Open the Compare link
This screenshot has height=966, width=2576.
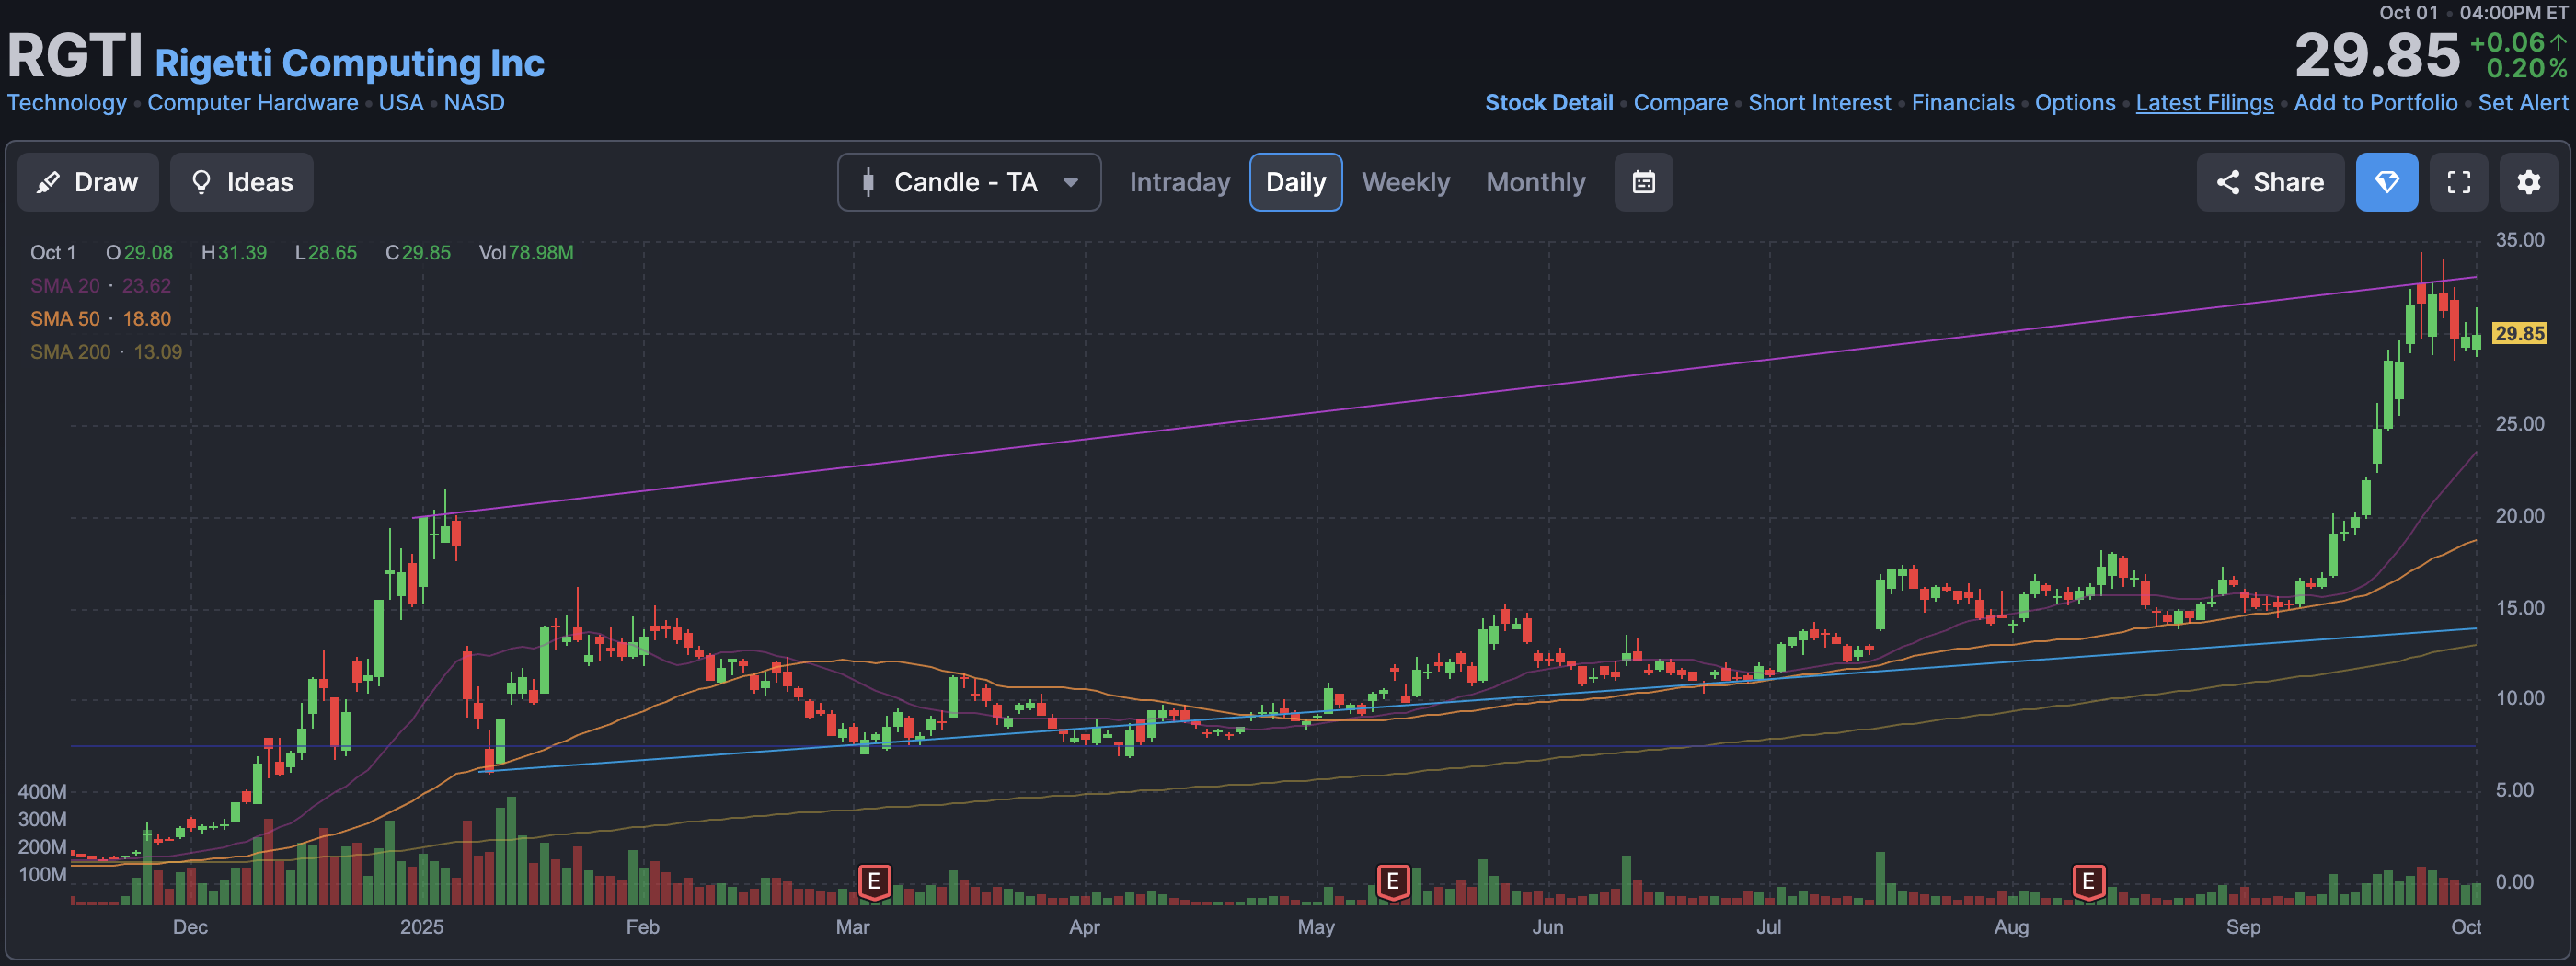coord(1680,103)
